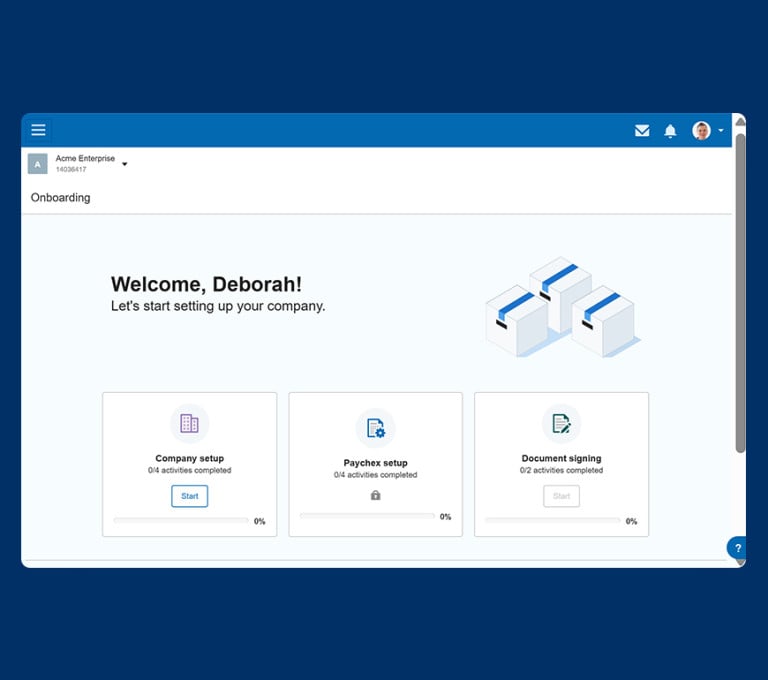The image size is (768, 680).
Task: Click the Onboarding page heading
Action: 60,197
